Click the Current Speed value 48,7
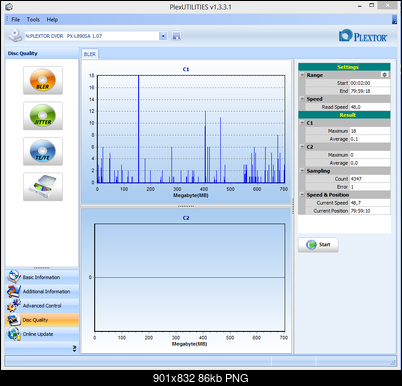402x386 pixels. click(370, 203)
